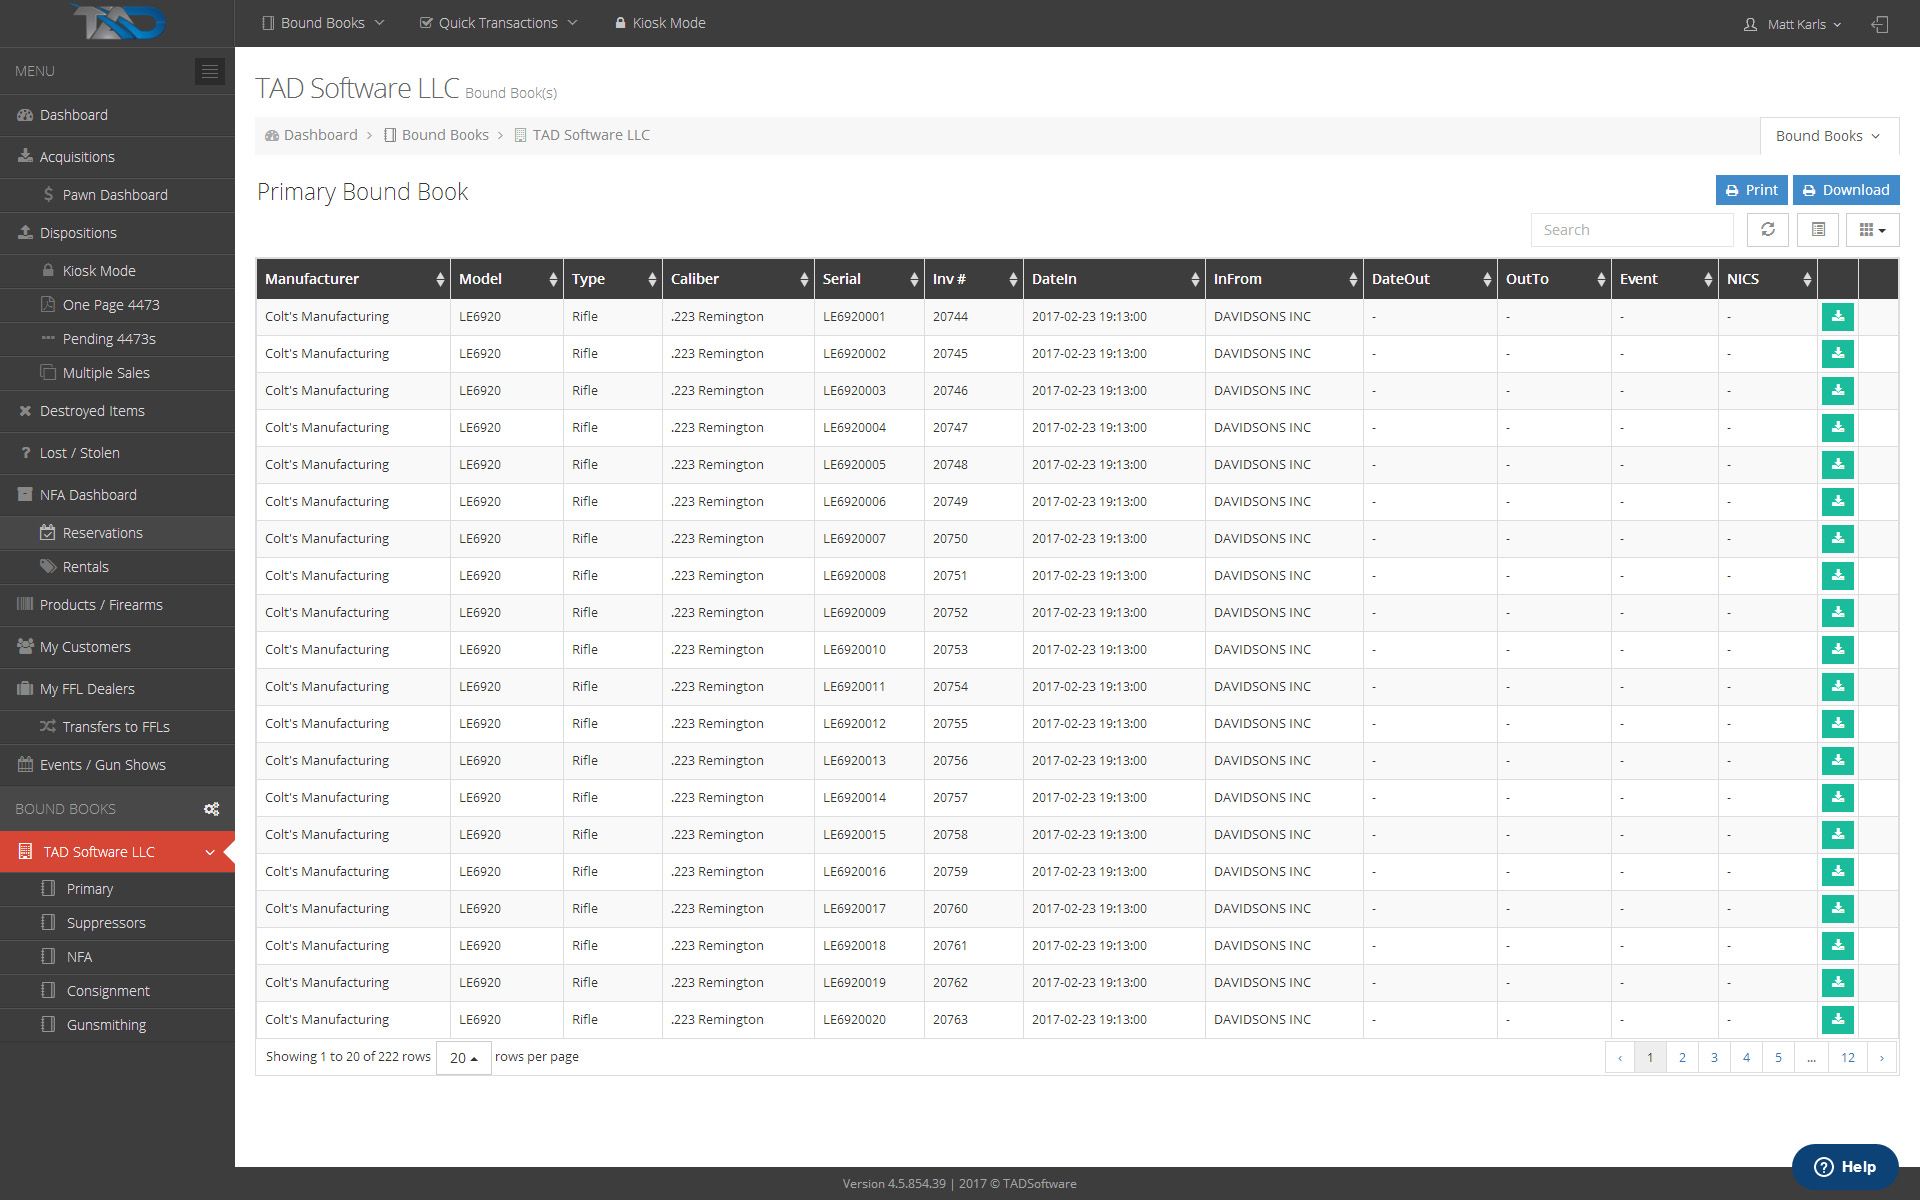This screenshot has width=1920, height=1200.
Task: Open the columns visibility dropdown
Action: point(1872,230)
